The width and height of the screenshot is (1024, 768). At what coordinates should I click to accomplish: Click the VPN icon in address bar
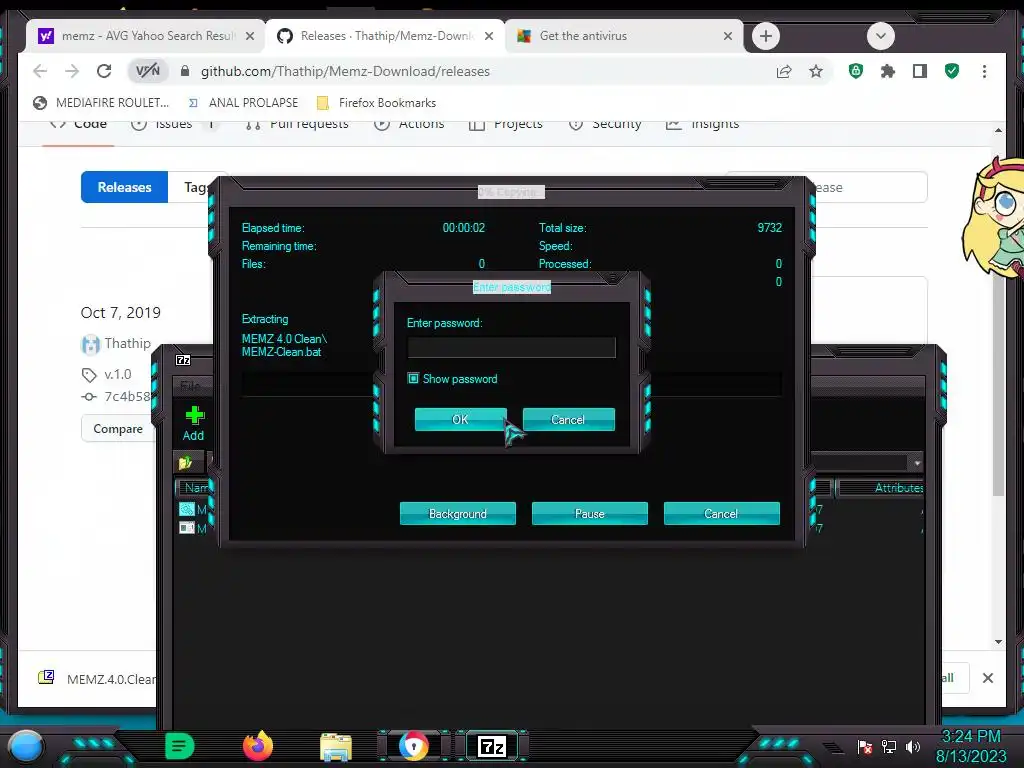148,71
